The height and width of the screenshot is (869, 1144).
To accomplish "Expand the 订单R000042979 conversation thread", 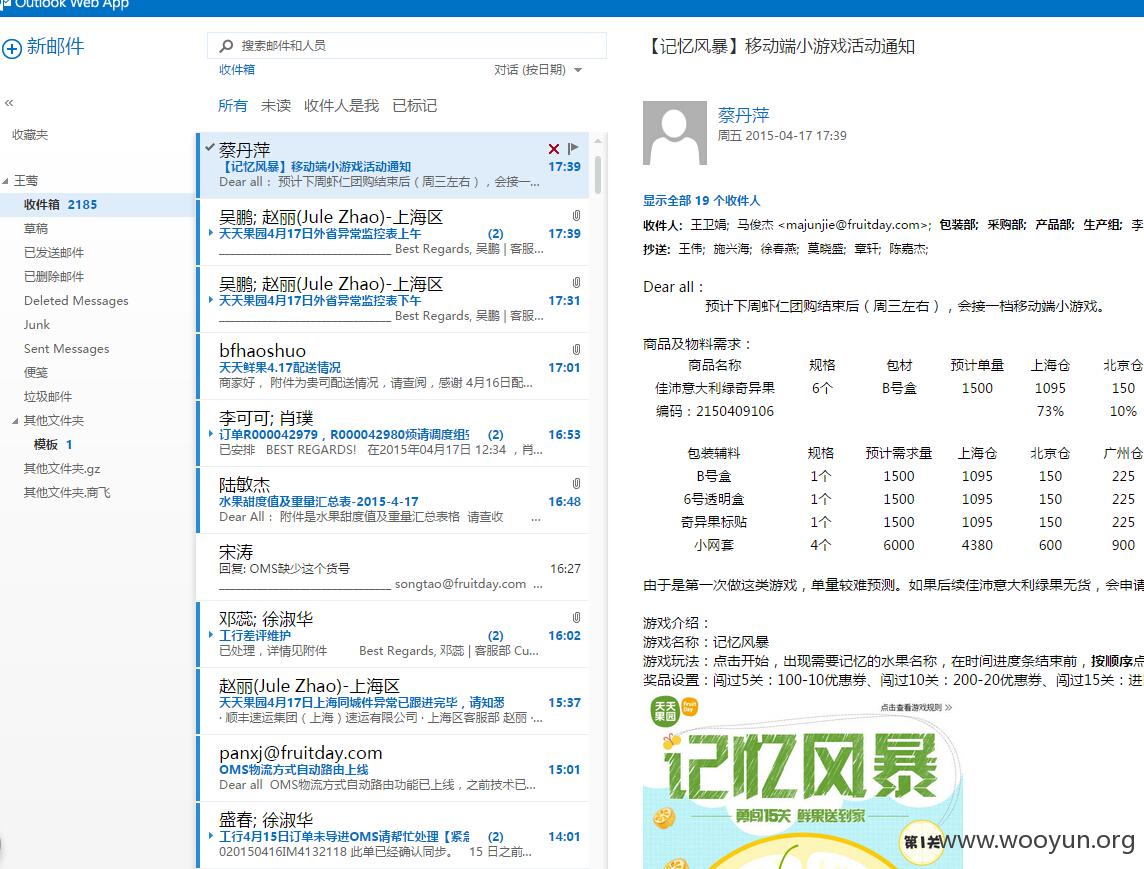I will (211, 434).
